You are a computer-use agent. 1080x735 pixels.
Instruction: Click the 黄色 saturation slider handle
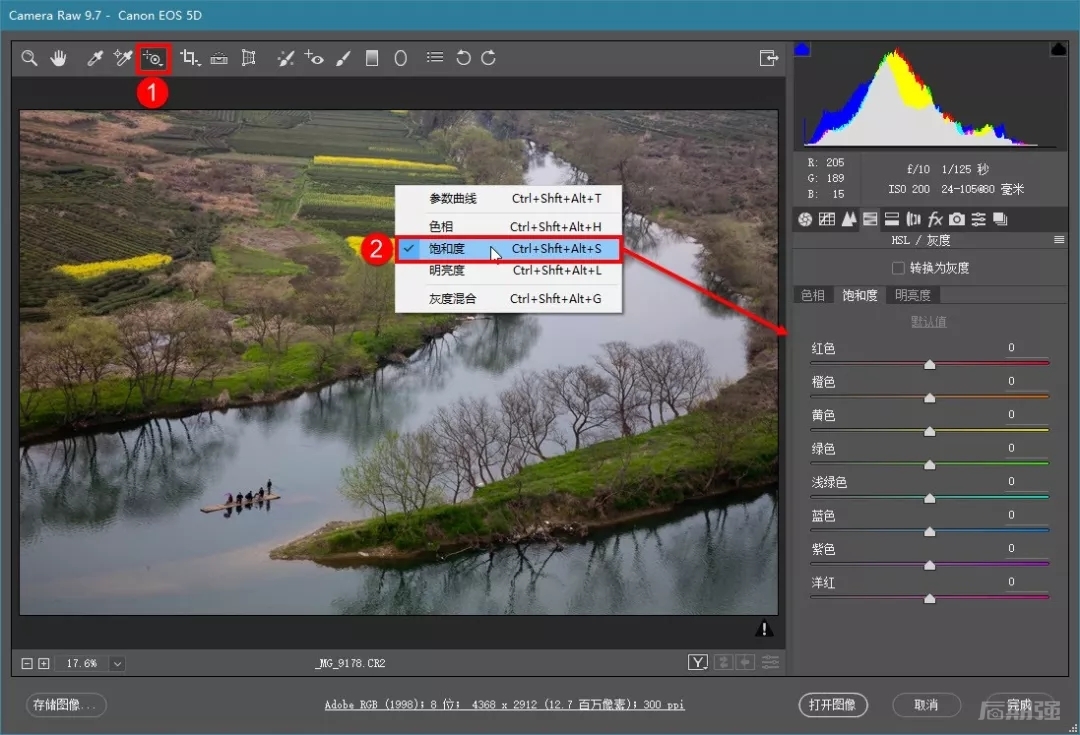tap(930, 431)
